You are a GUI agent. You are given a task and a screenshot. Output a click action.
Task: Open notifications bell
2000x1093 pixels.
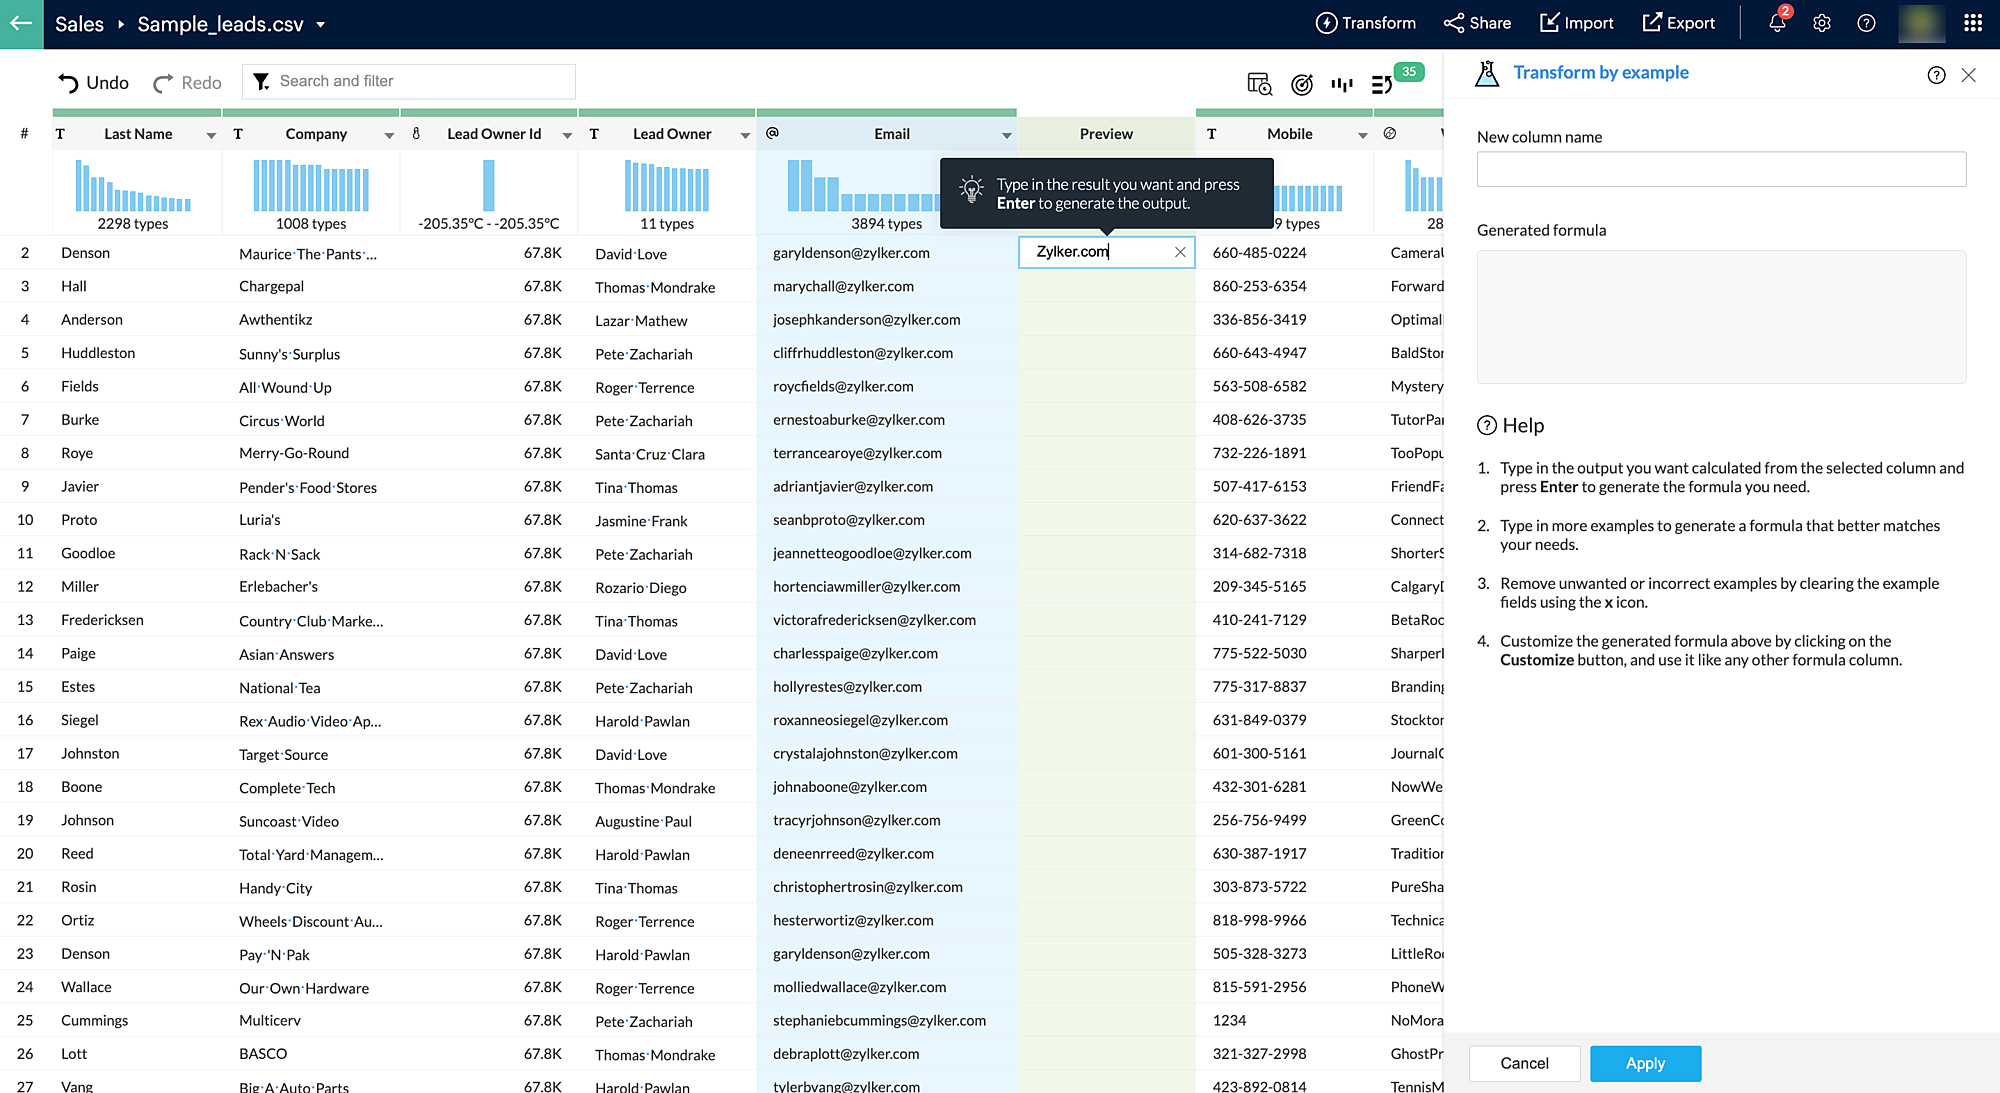pos(1777,23)
